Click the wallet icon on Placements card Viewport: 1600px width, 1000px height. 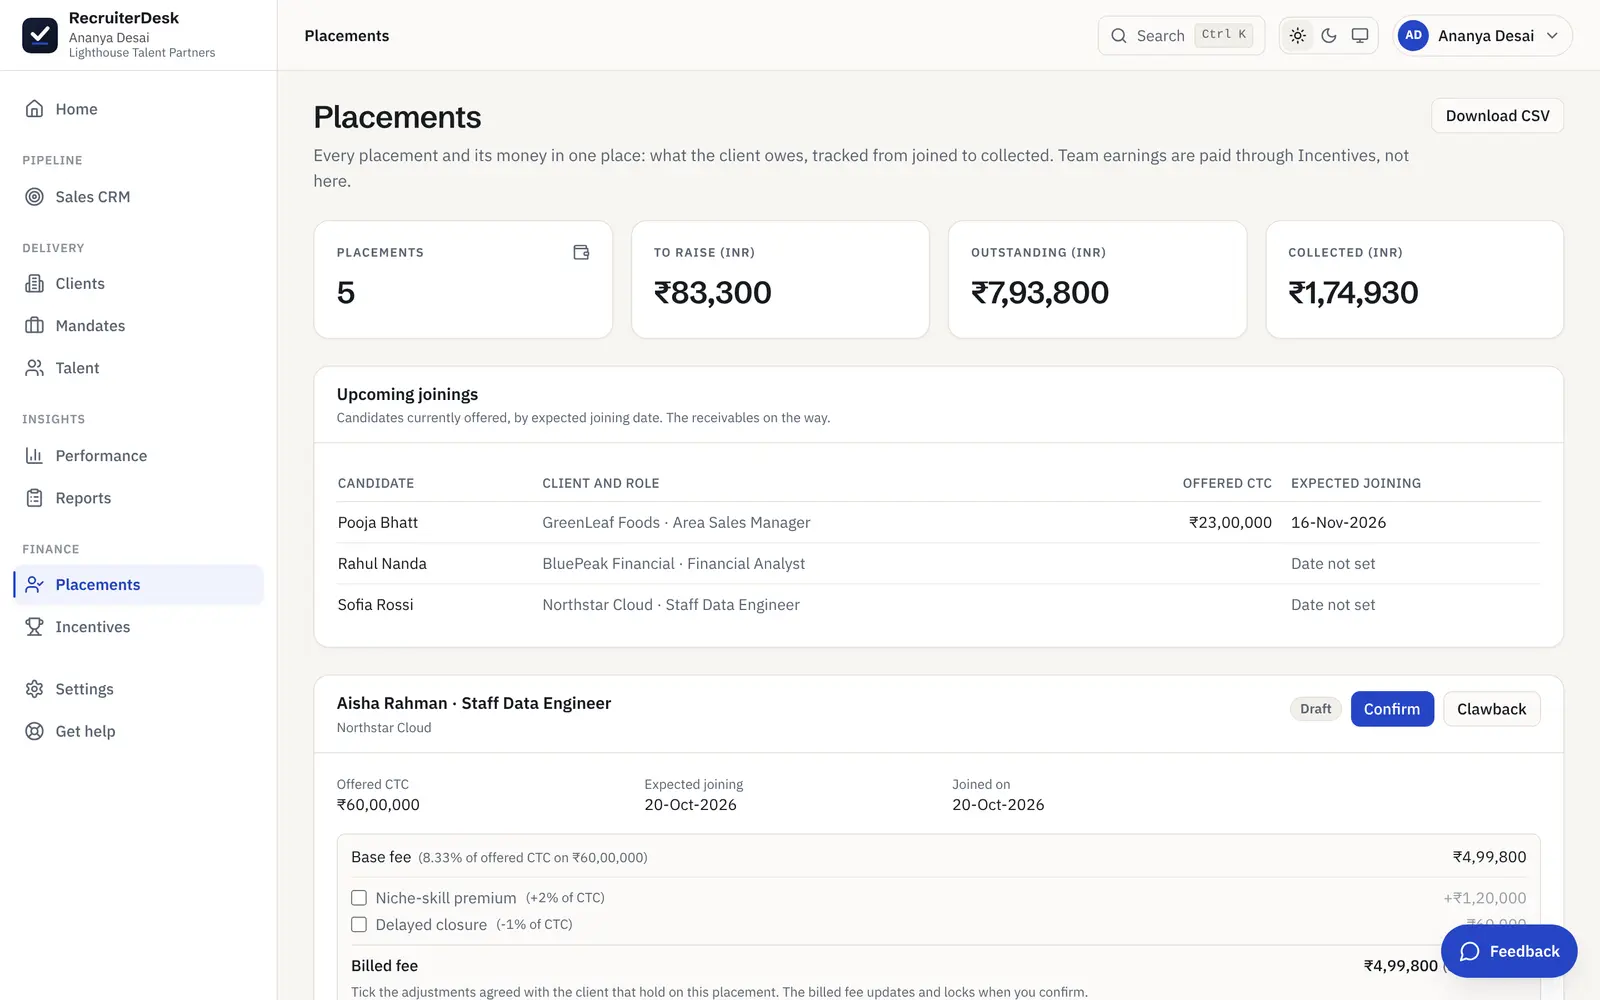coord(581,252)
